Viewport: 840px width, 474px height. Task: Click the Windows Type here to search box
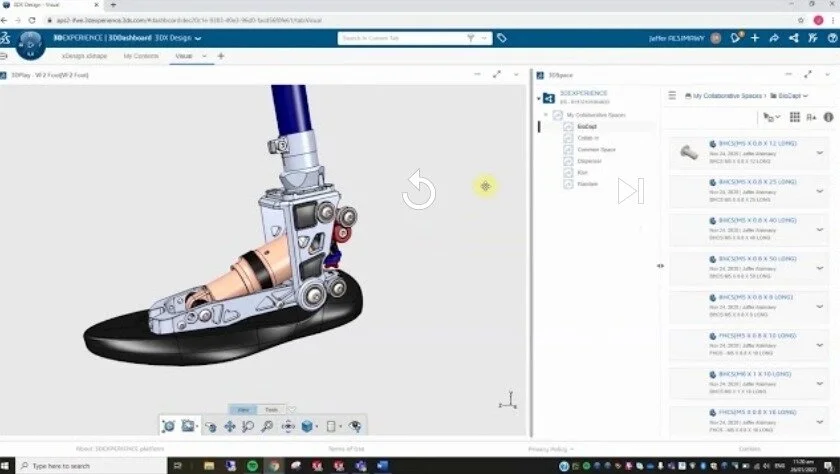92,466
